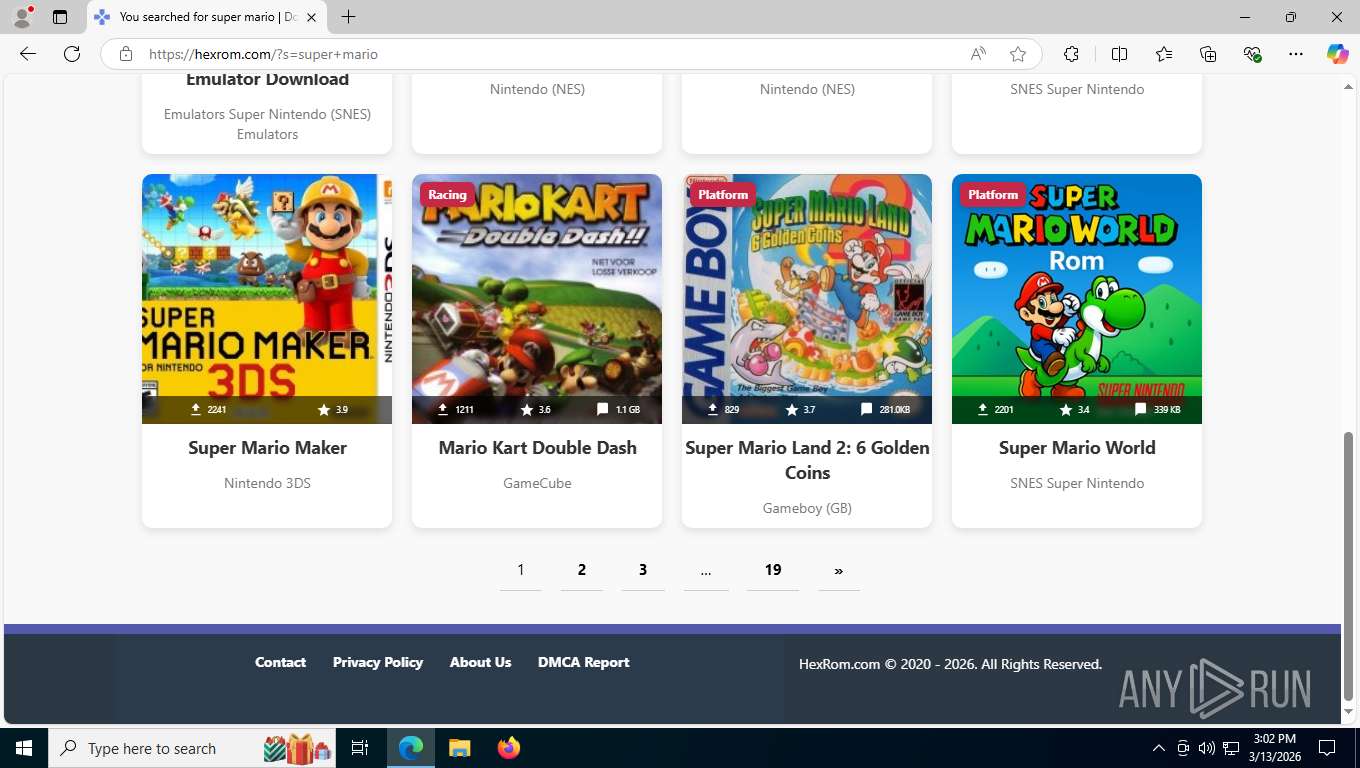Open Edge Settings and more menu
Viewport: 1360px width, 768px height.
(x=1296, y=54)
